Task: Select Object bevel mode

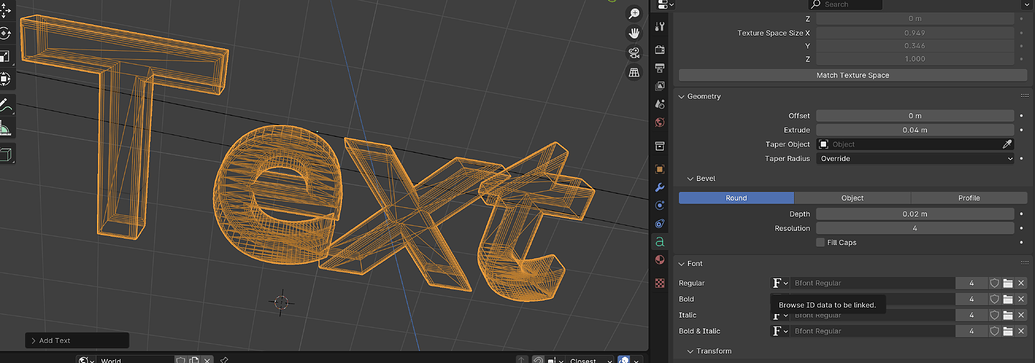Action: coord(852,198)
